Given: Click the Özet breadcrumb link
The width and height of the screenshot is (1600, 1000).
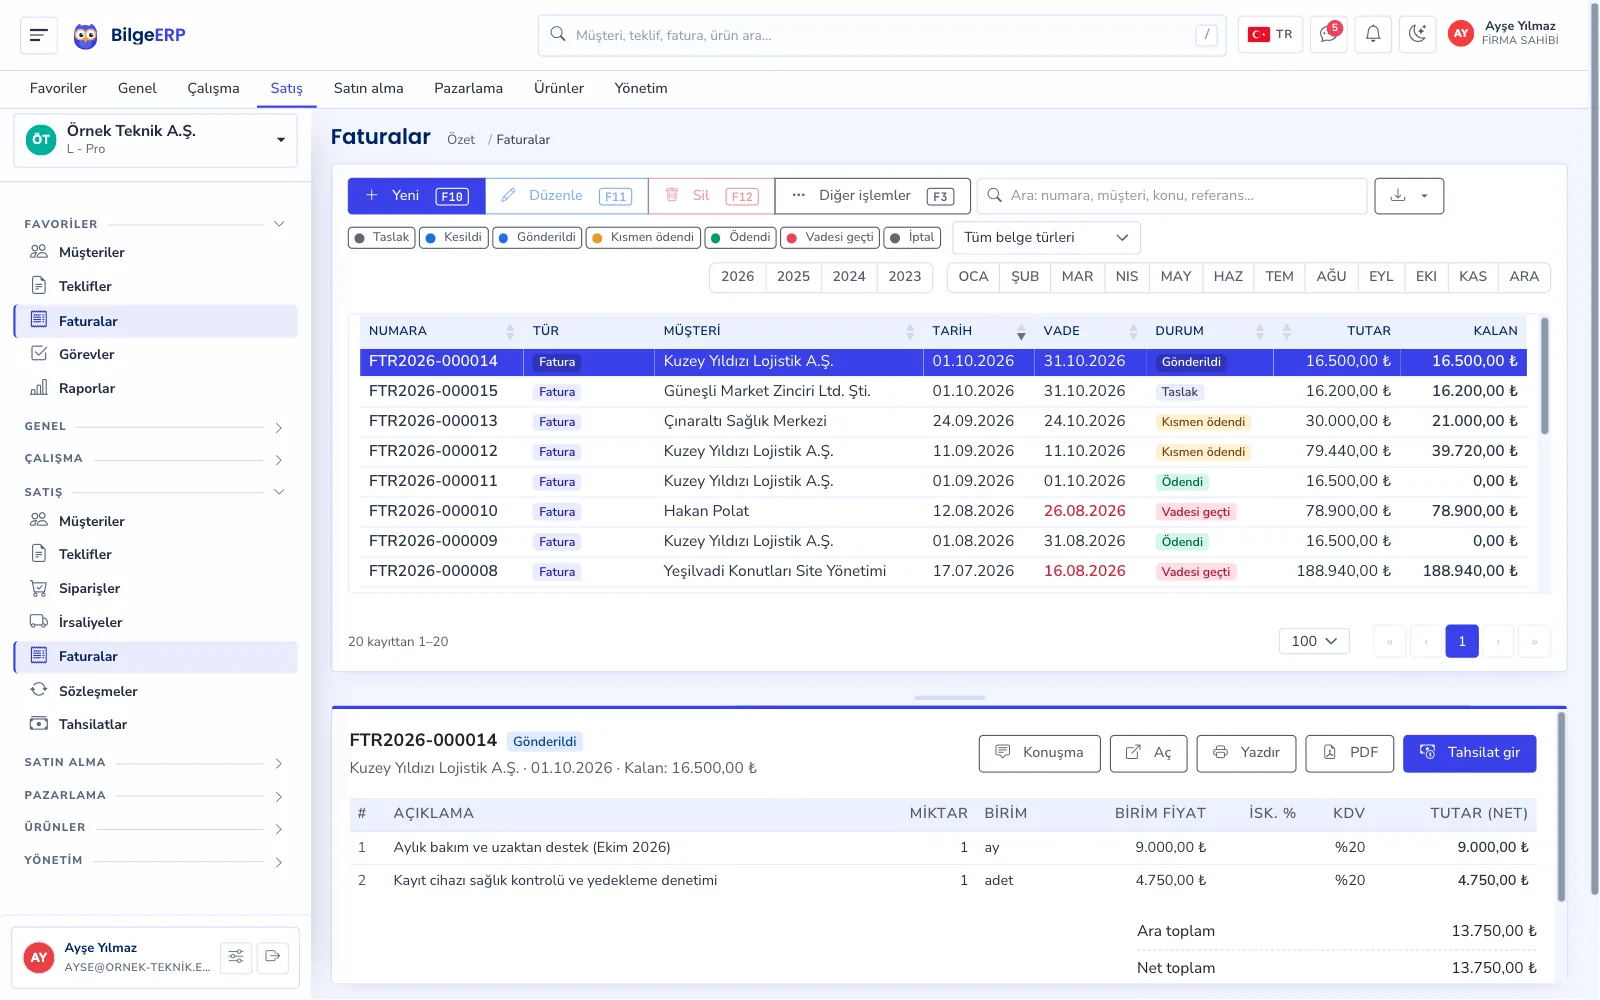Looking at the screenshot, I should coord(461,140).
